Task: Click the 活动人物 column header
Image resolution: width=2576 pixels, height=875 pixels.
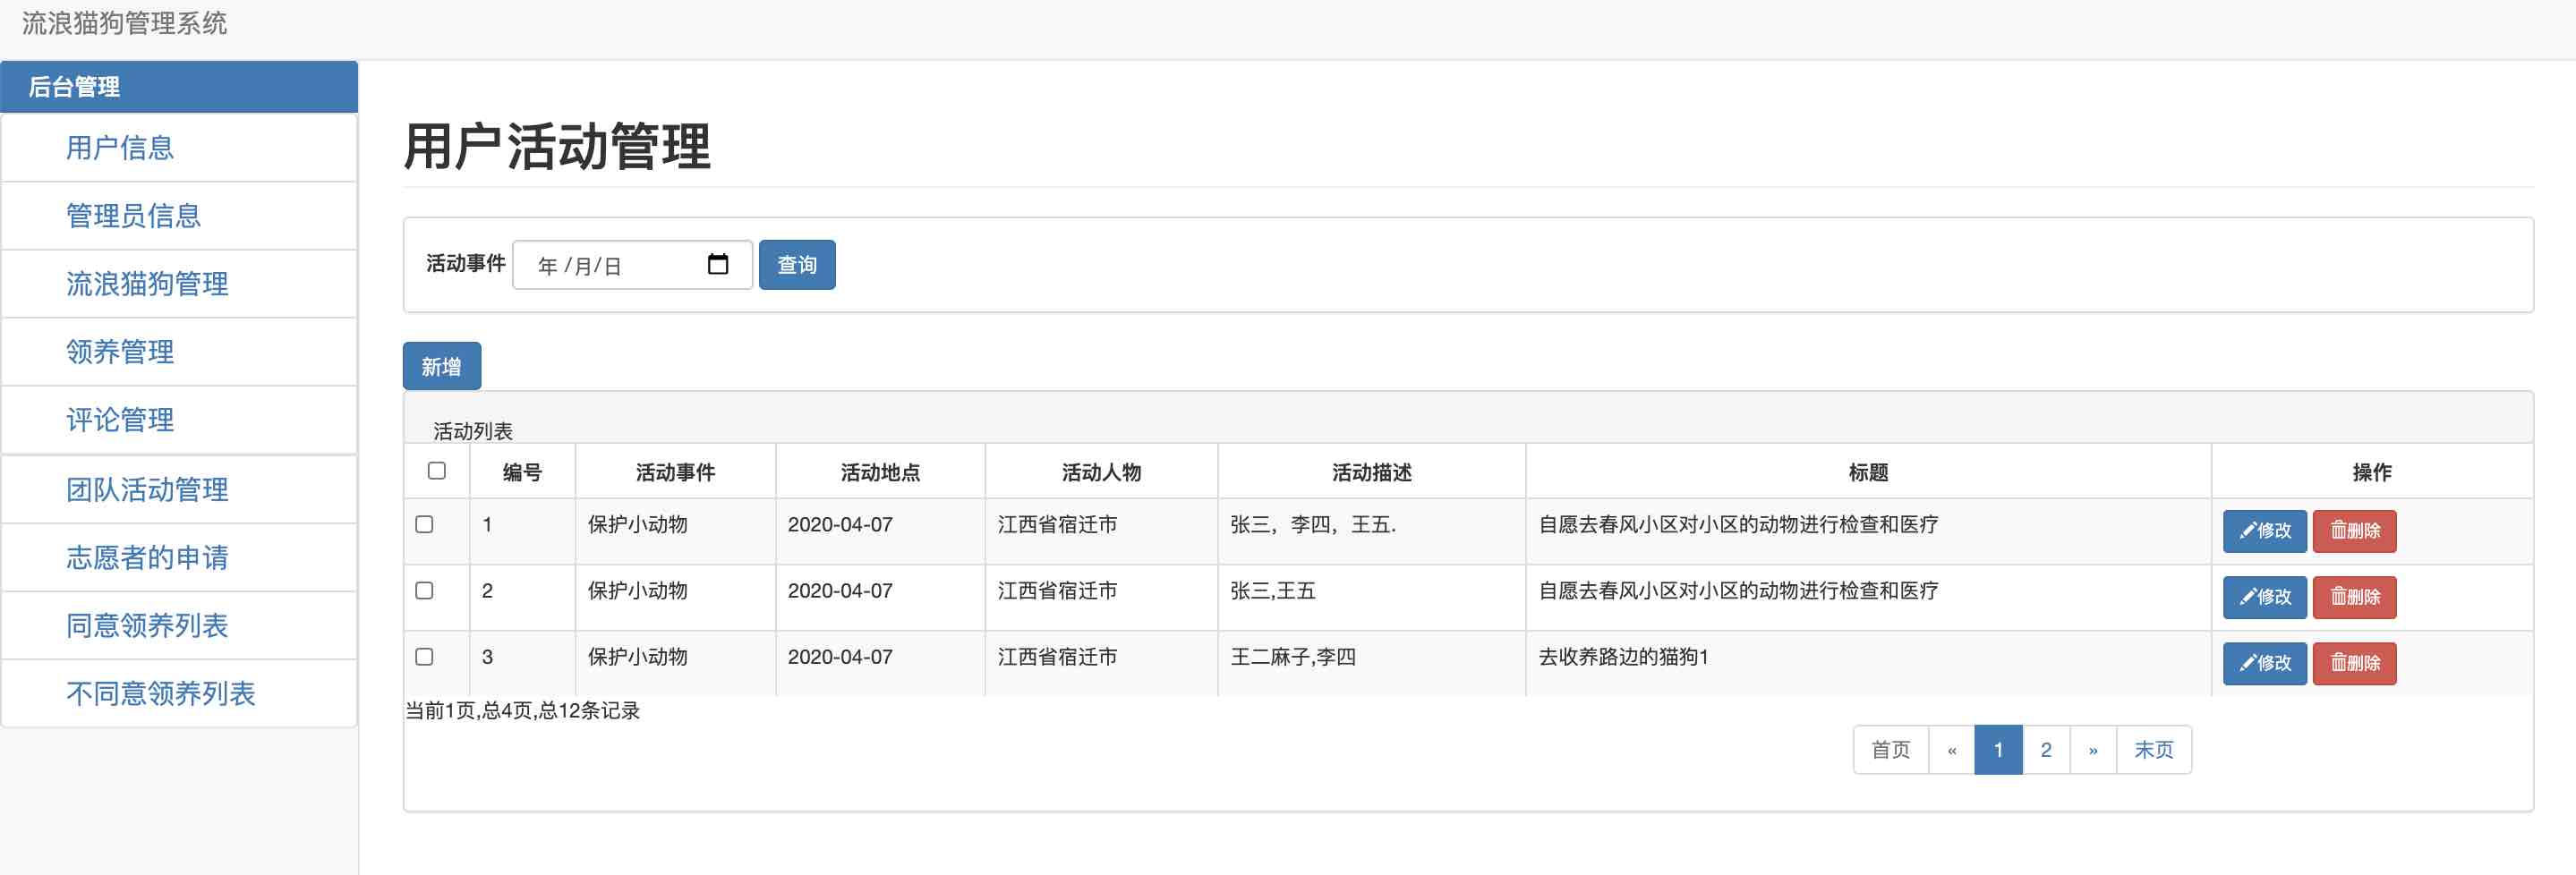Action: point(1101,472)
